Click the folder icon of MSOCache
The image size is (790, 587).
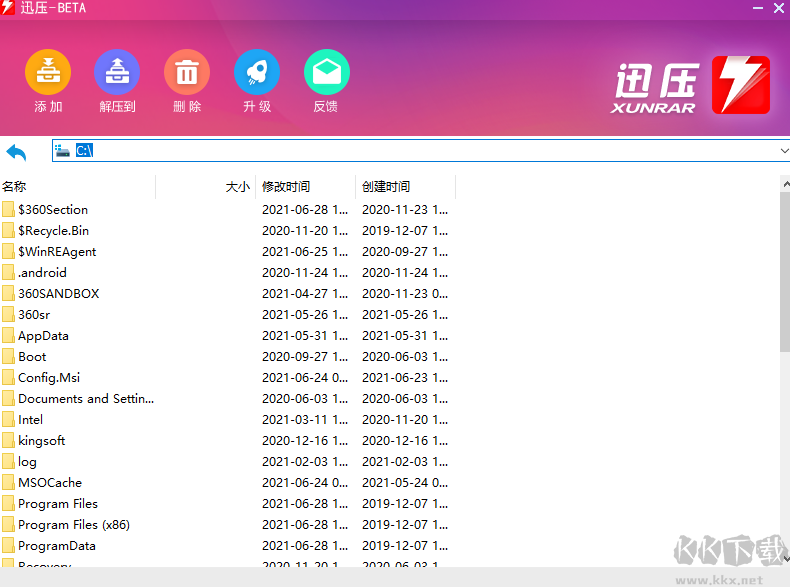pos(8,483)
